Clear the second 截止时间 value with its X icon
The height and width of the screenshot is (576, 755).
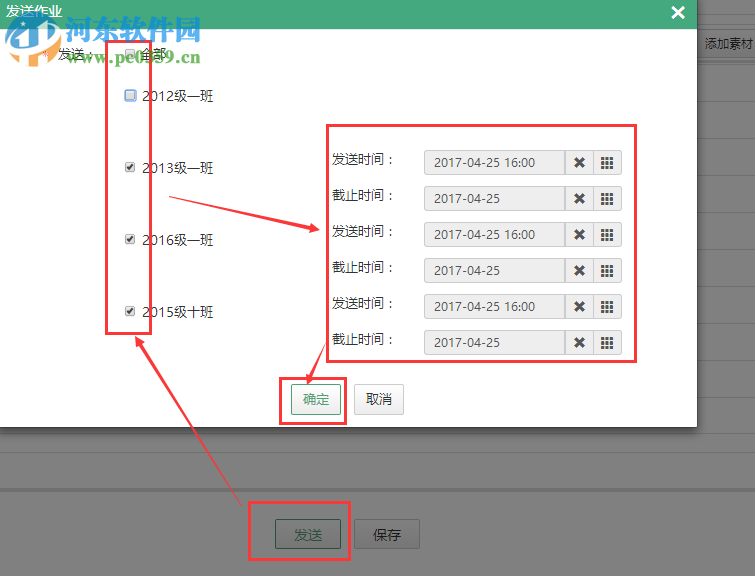point(579,271)
